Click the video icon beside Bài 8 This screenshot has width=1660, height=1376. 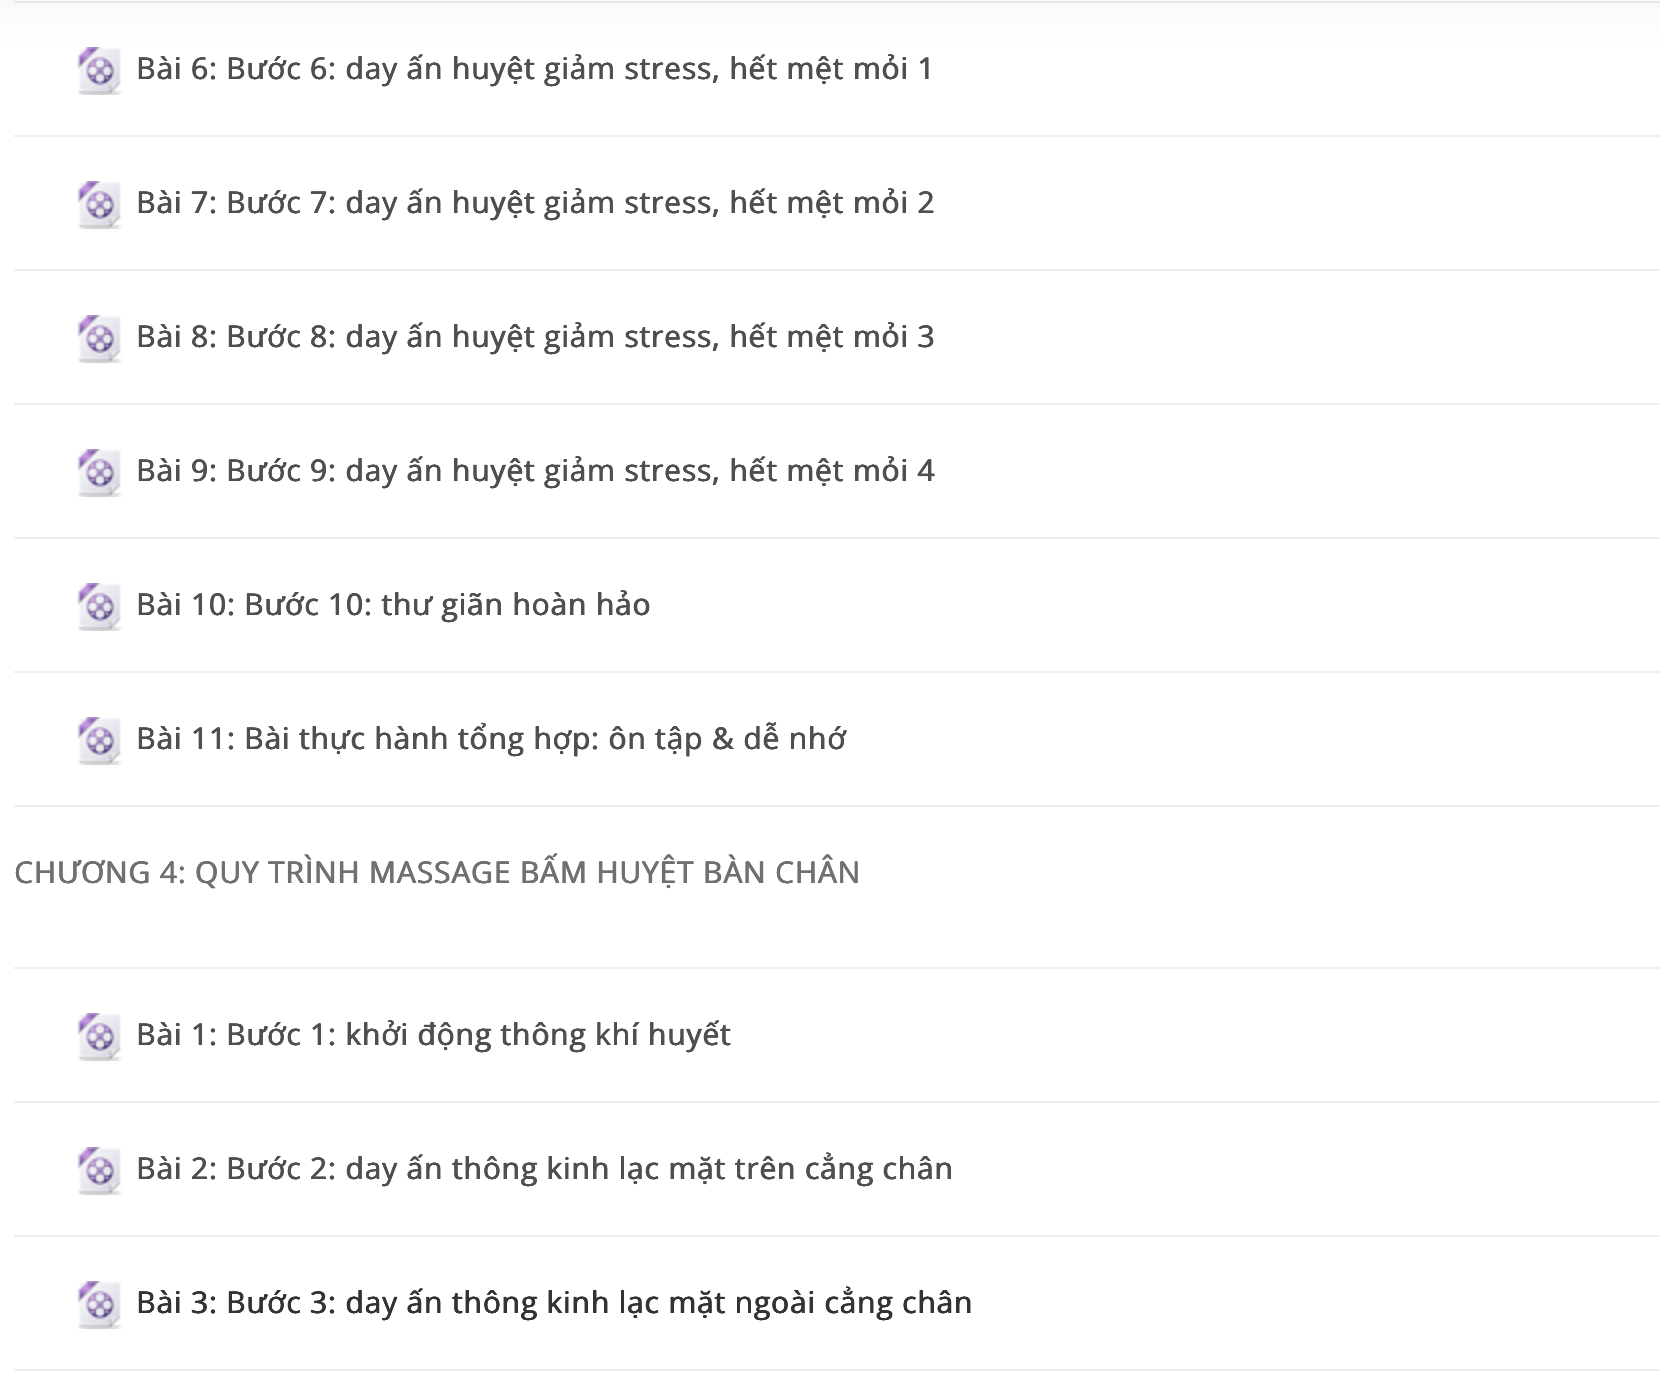coord(99,338)
